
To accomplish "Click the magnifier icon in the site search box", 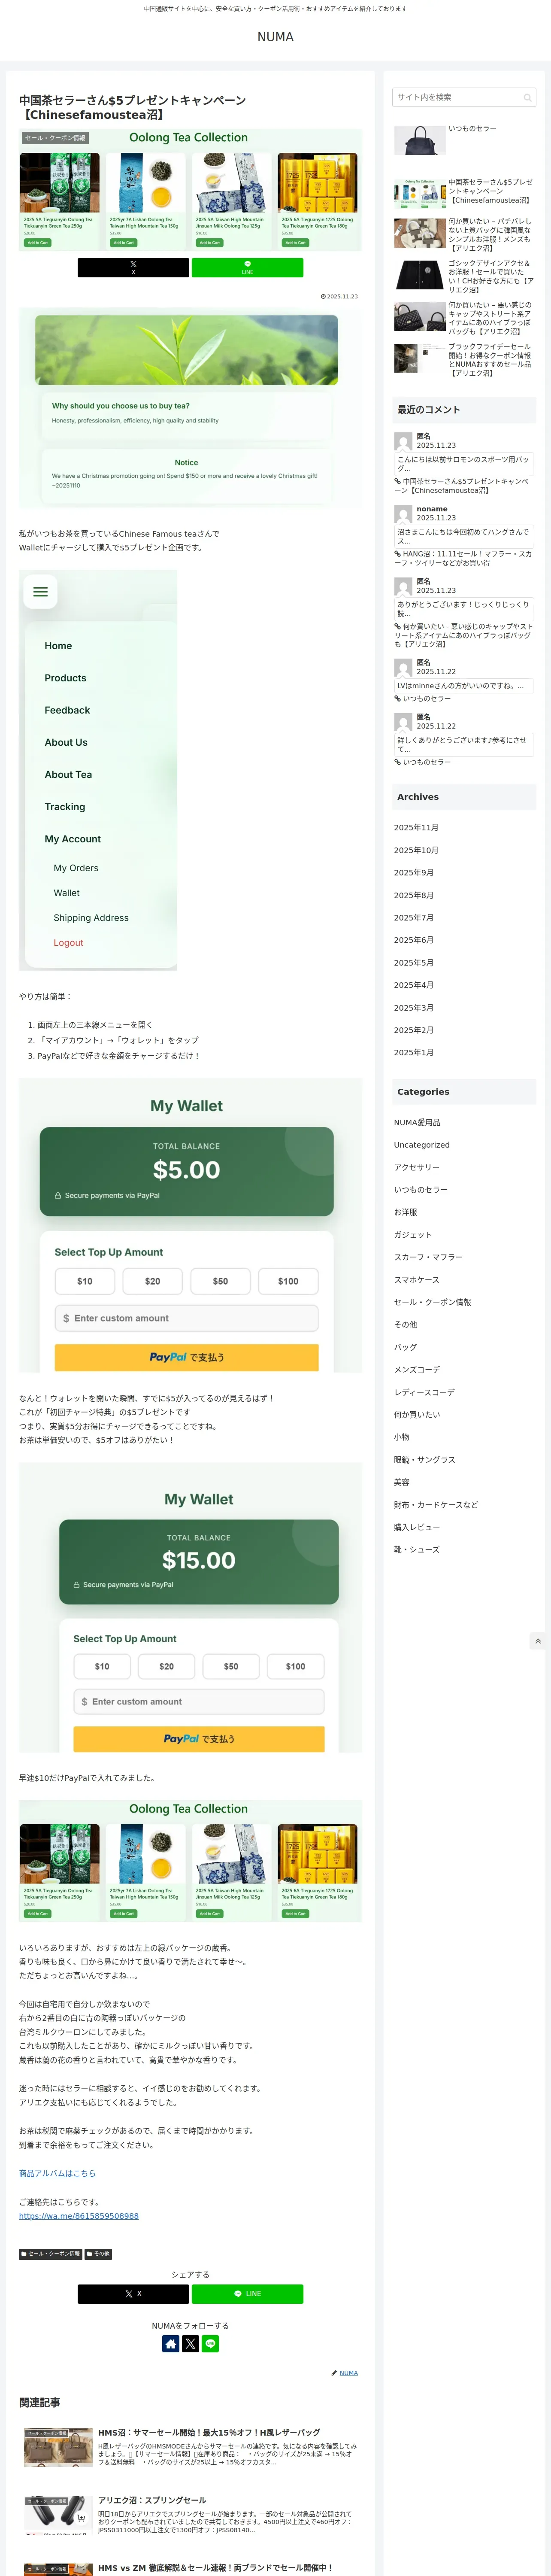I will tap(527, 97).
